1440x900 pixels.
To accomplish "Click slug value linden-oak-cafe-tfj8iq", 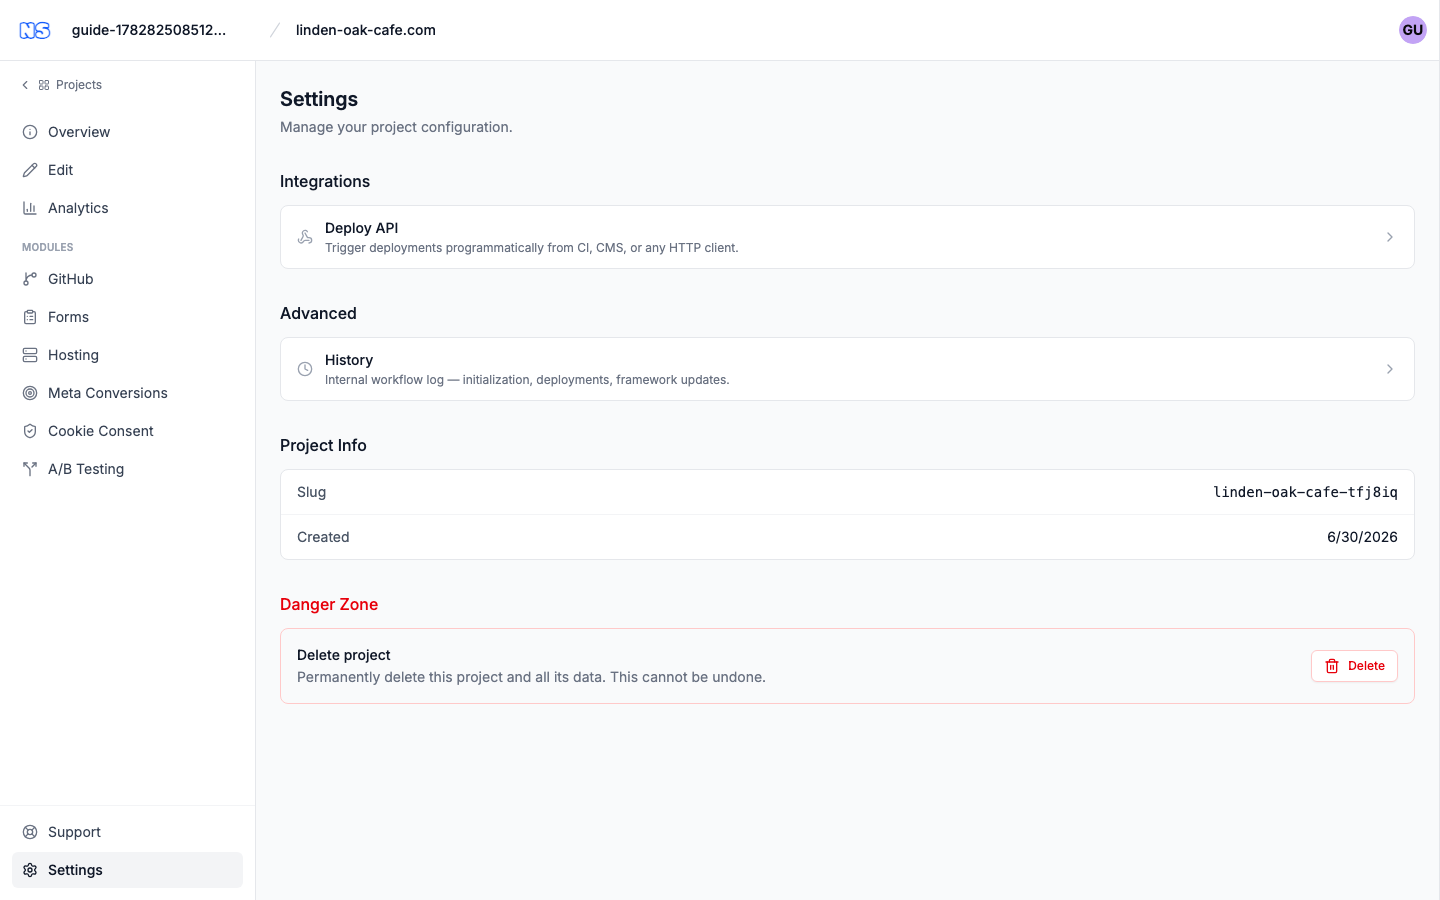I will click(1305, 492).
